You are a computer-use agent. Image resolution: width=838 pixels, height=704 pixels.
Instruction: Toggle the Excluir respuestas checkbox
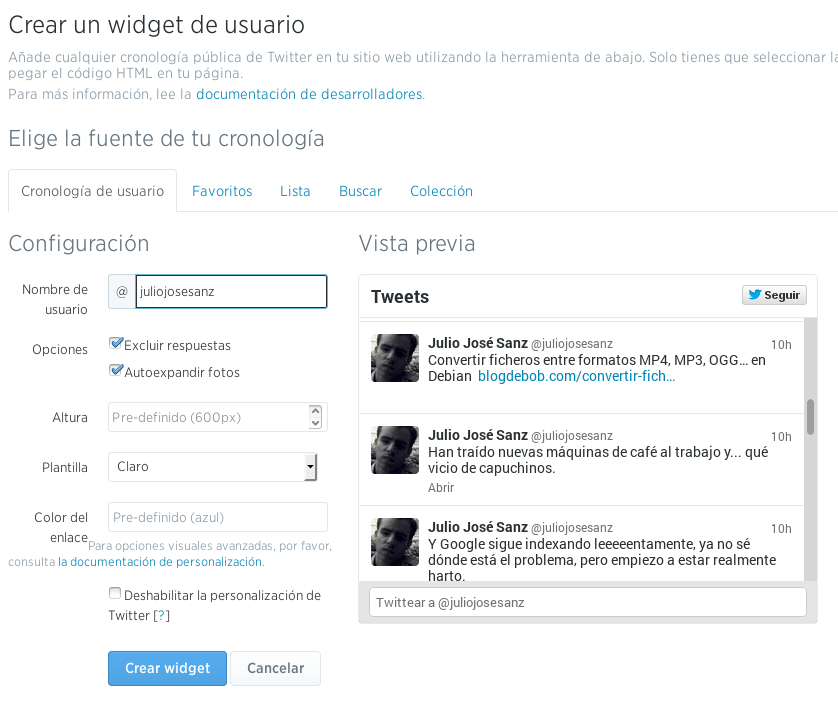point(115,343)
